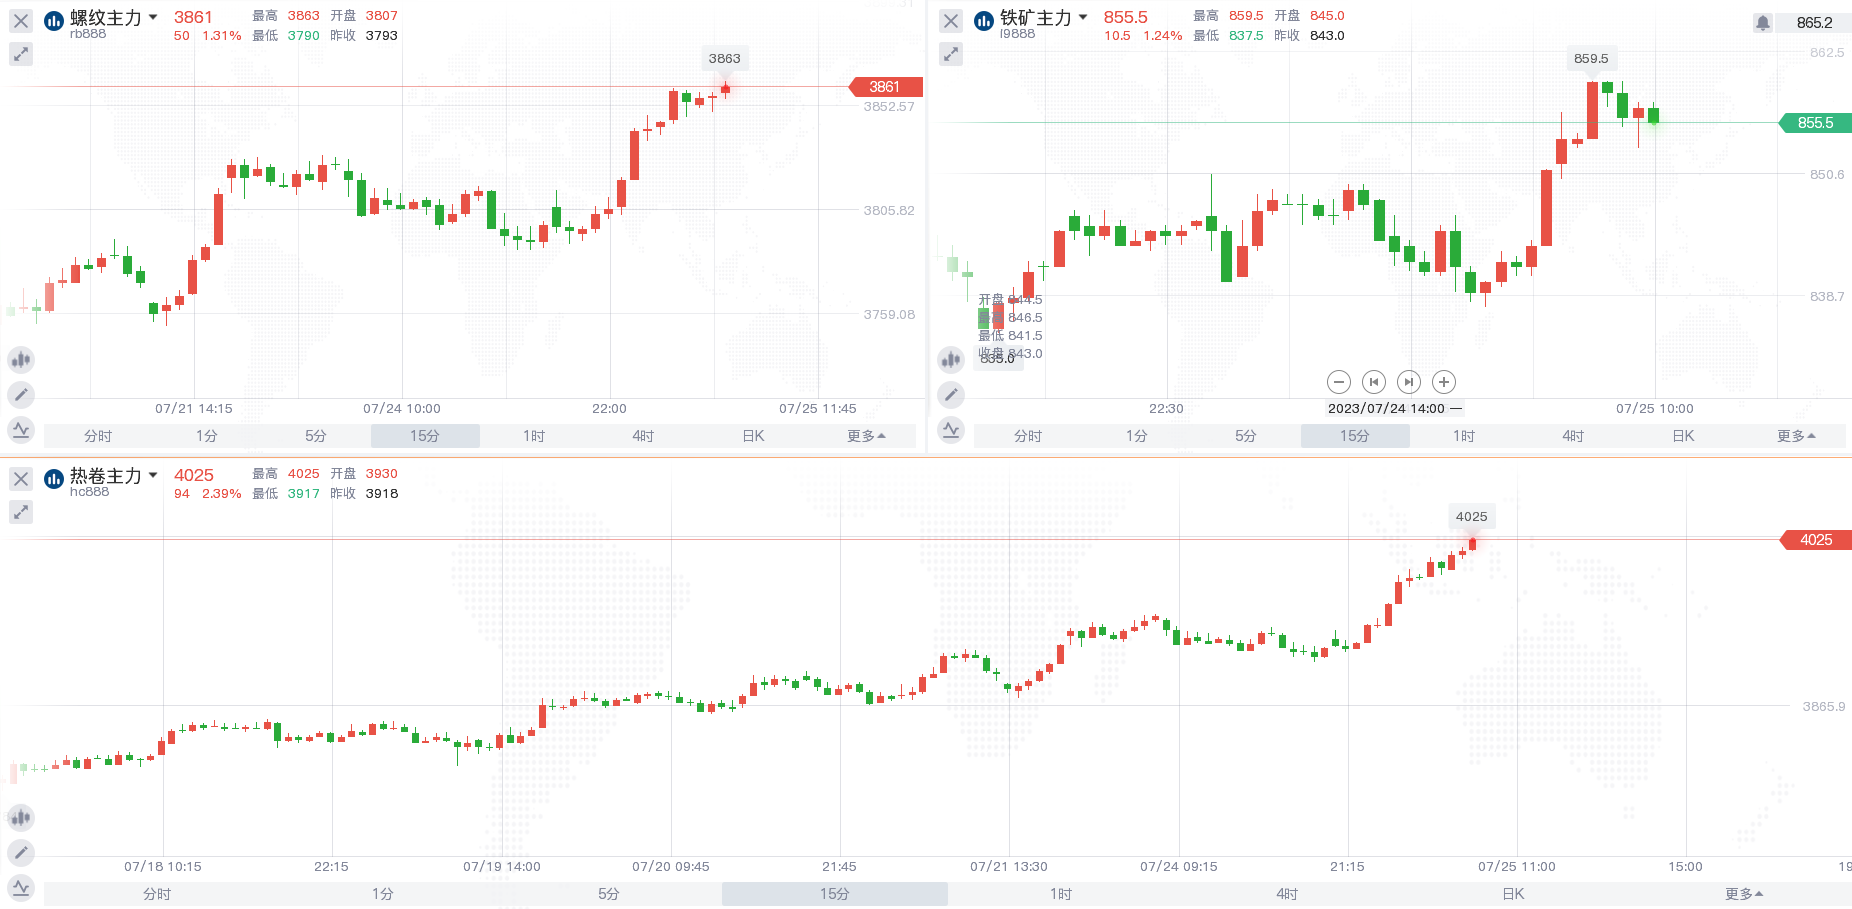Open the 热卷主力 contract dropdown
The width and height of the screenshot is (1852, 909).
tap(153, 475)
